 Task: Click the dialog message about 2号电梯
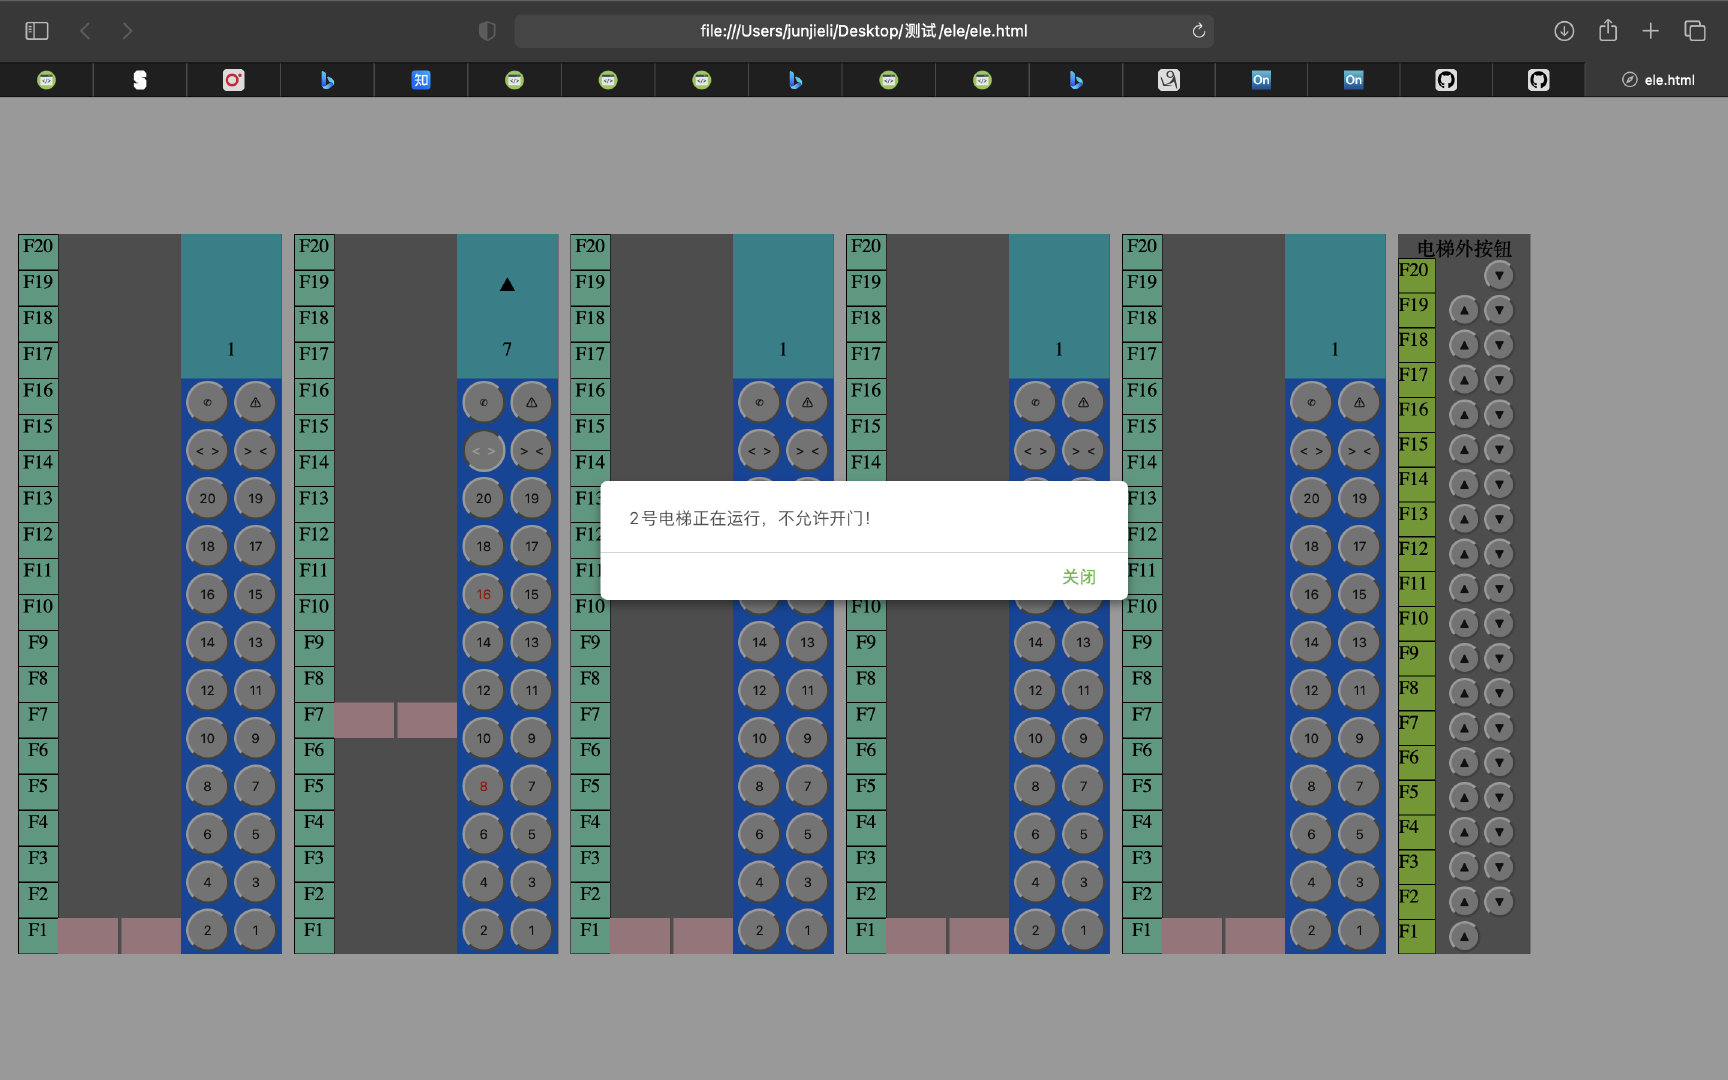(750, 518)
